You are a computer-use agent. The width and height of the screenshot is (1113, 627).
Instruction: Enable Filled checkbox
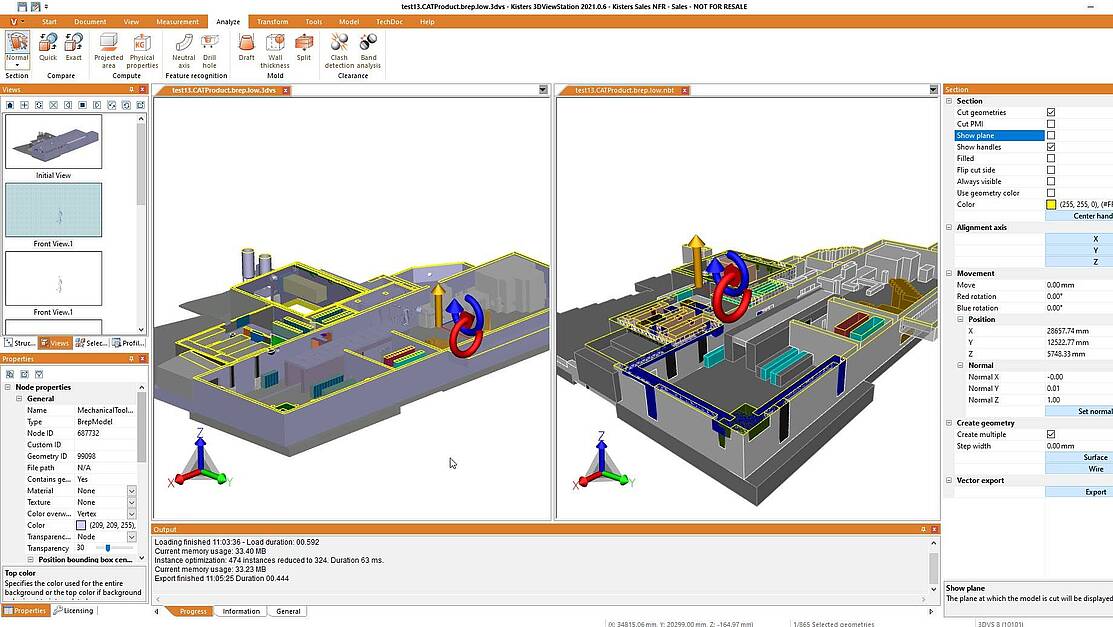pyautogui.click(x=1051, y=158)
